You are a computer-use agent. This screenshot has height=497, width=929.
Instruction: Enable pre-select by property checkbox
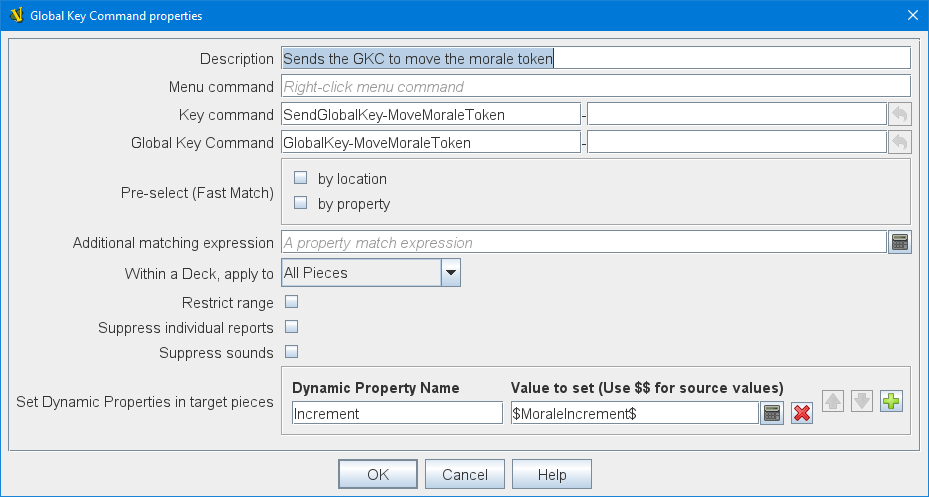pos(301,203)
